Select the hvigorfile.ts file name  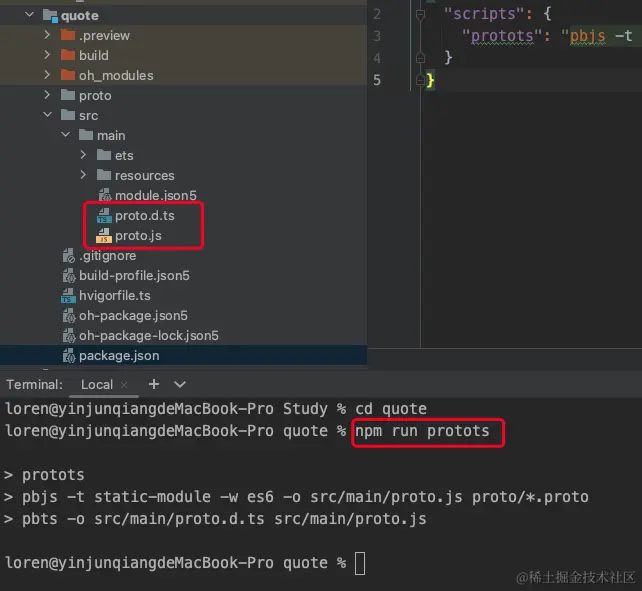(x=115, y=296)
